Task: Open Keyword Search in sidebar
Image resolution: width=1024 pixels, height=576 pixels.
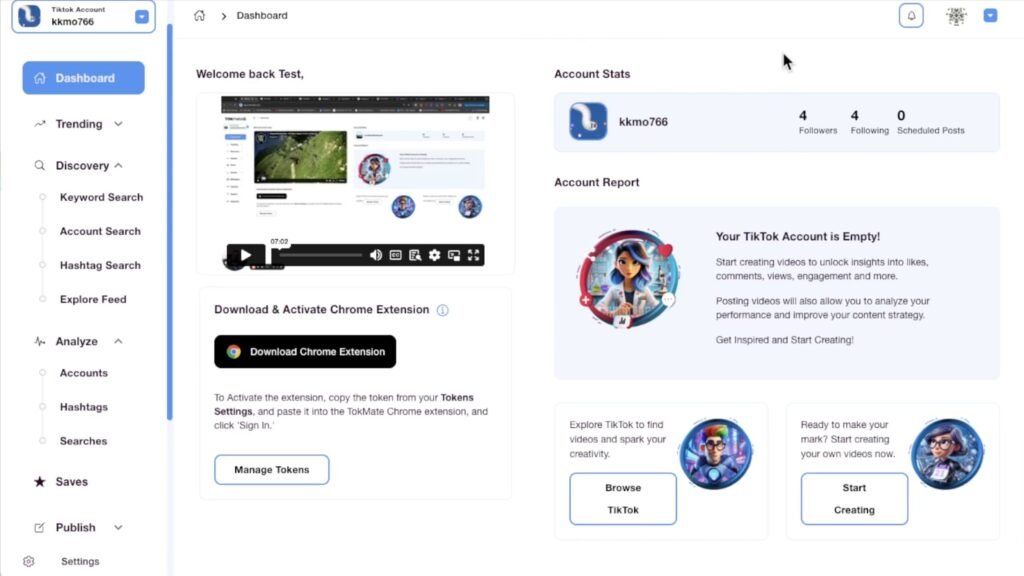Action: tap(101, 198)
